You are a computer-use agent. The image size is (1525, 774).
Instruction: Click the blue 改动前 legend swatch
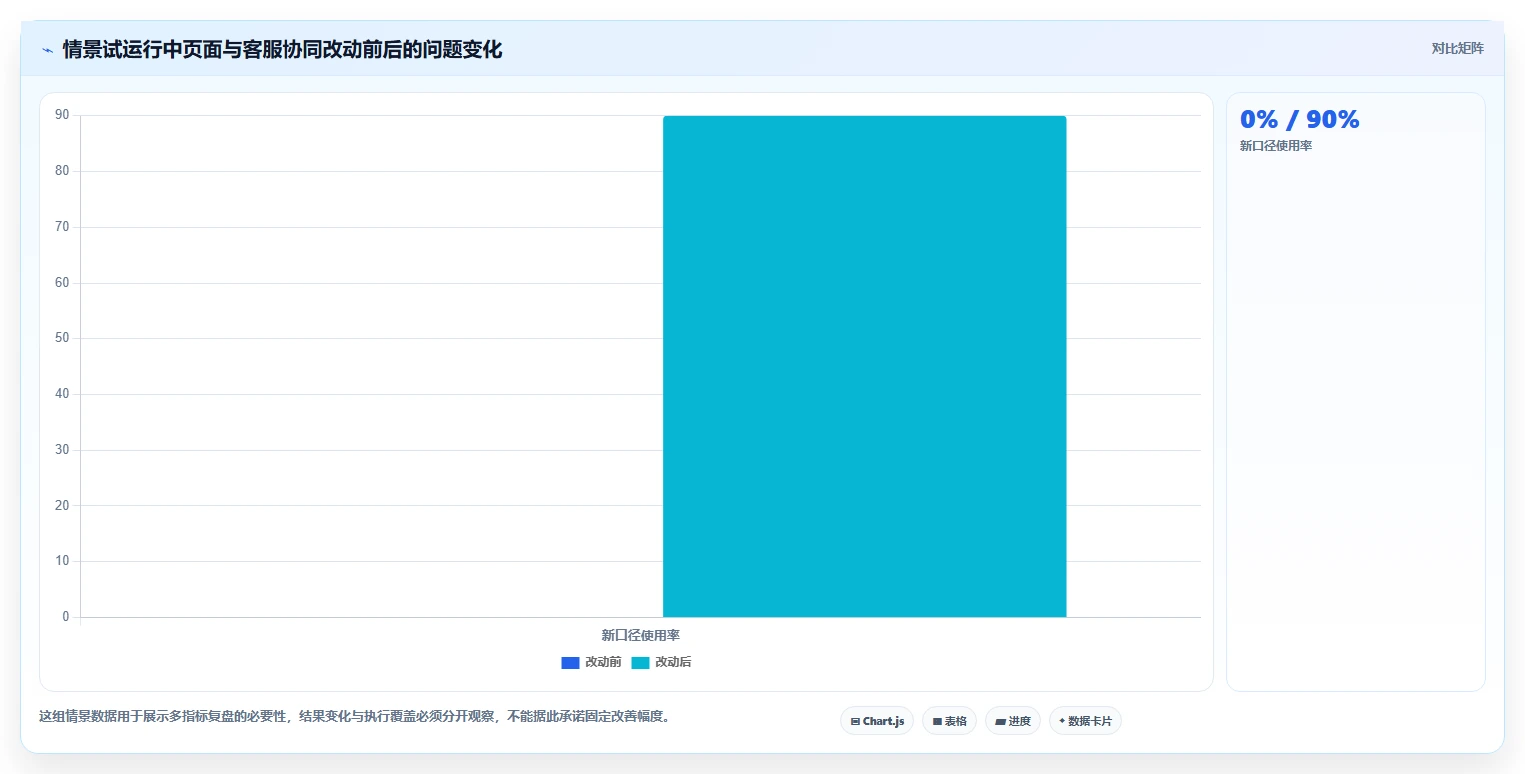(570, 662)
